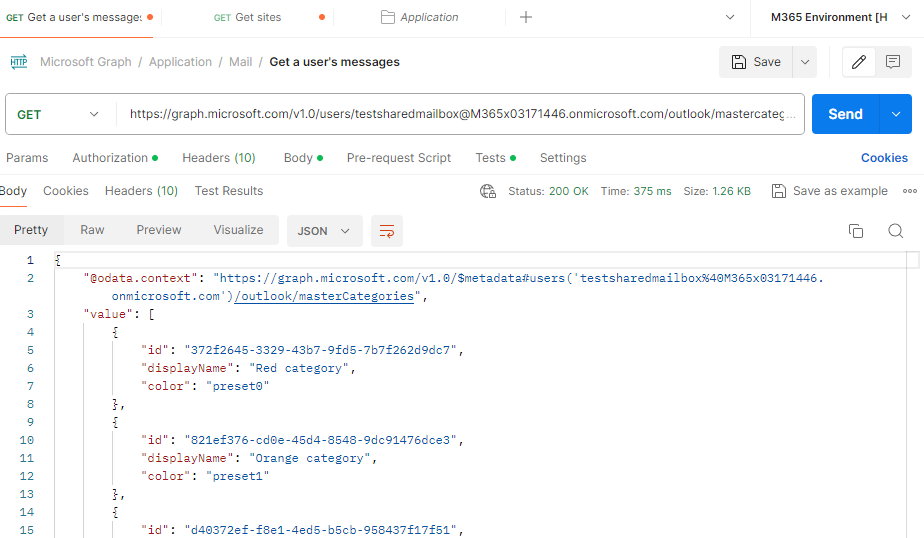Image resolution: width=924 pixels, height=538 pixels.
Task: Open the edit pencil icon
Action: tap(859, 62)
